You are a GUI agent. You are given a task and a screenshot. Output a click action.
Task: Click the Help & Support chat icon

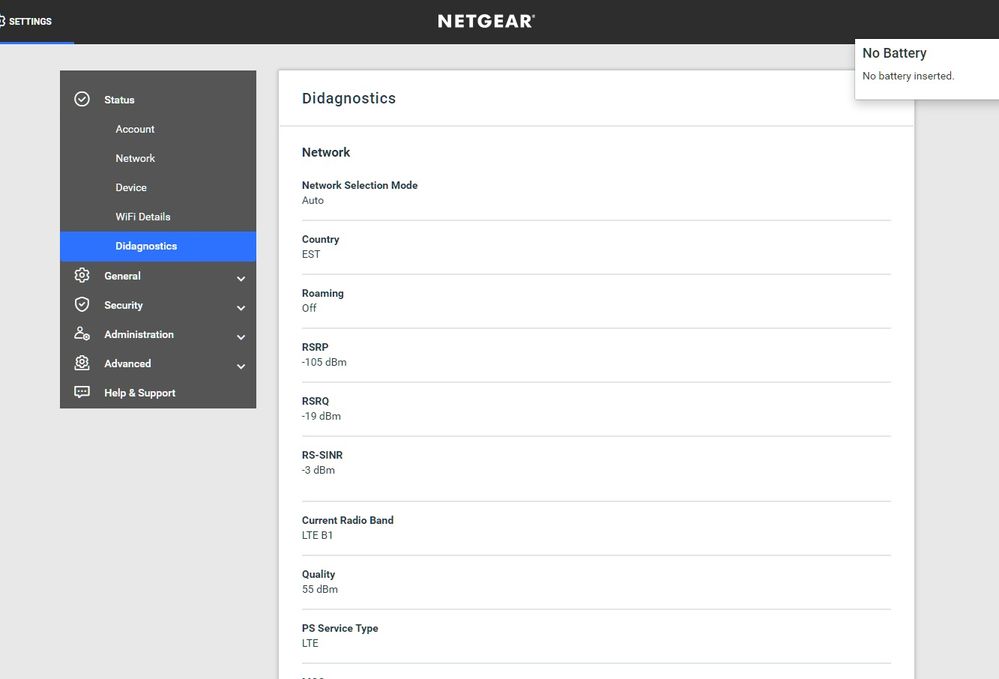[x=82, y=393]
